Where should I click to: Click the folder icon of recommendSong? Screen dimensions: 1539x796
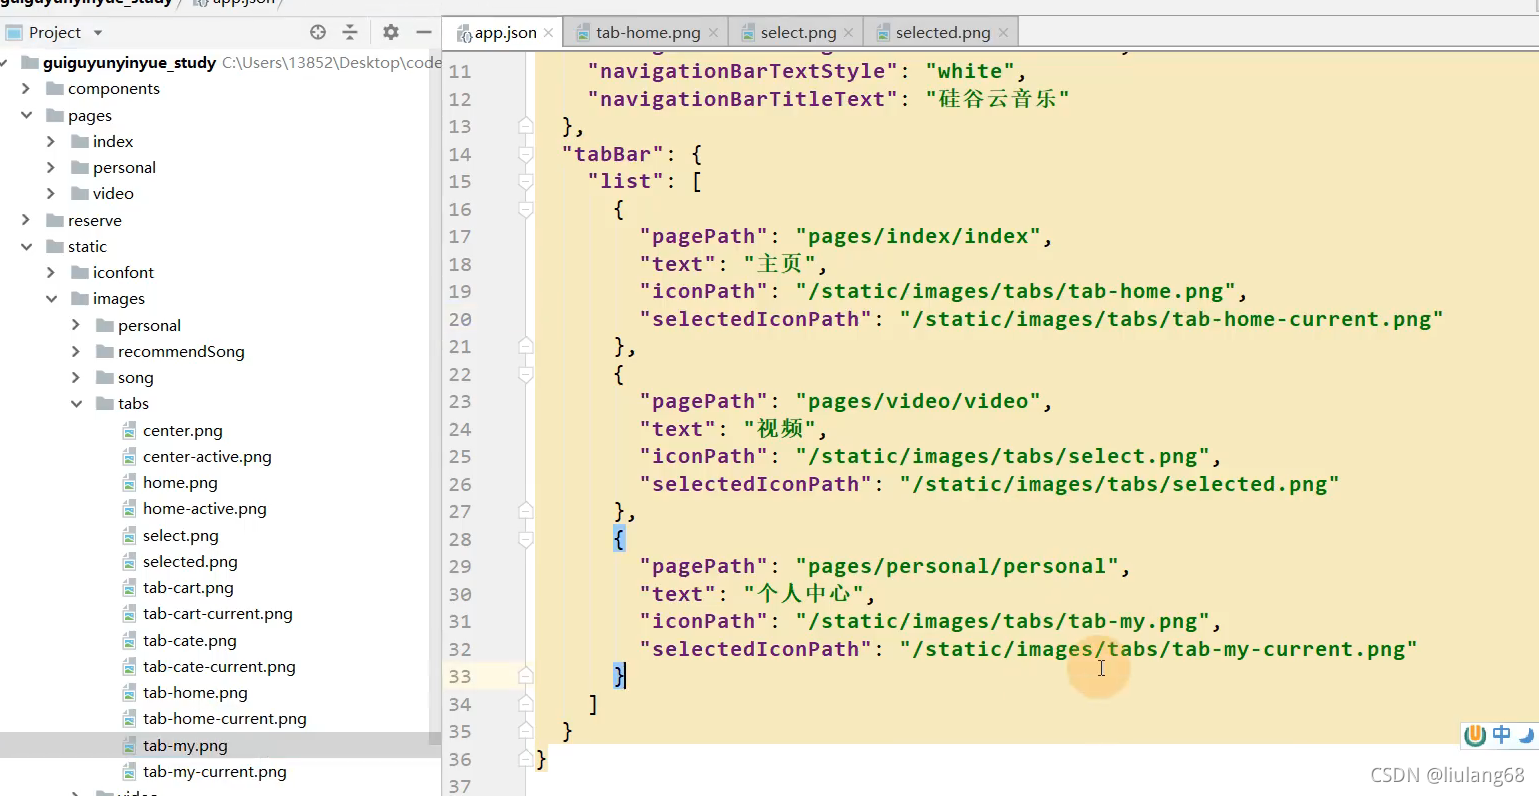click(104, 352)
